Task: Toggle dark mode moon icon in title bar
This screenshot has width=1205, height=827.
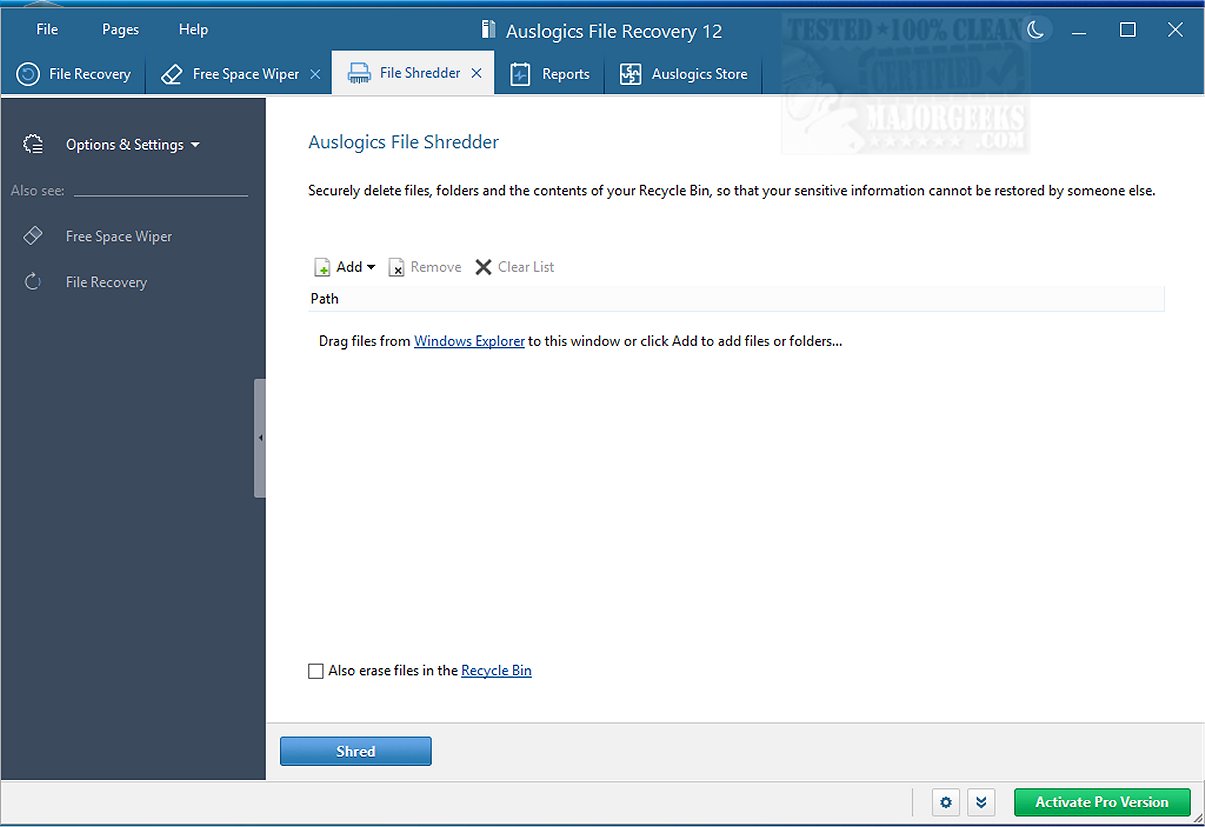Action: point(1036,30)
